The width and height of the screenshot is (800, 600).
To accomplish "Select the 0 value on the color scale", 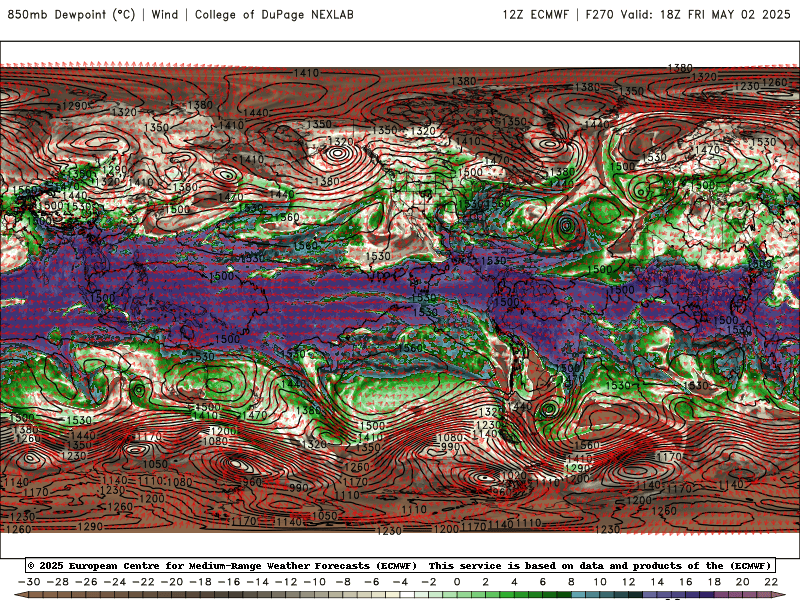I will click(457, 582).
